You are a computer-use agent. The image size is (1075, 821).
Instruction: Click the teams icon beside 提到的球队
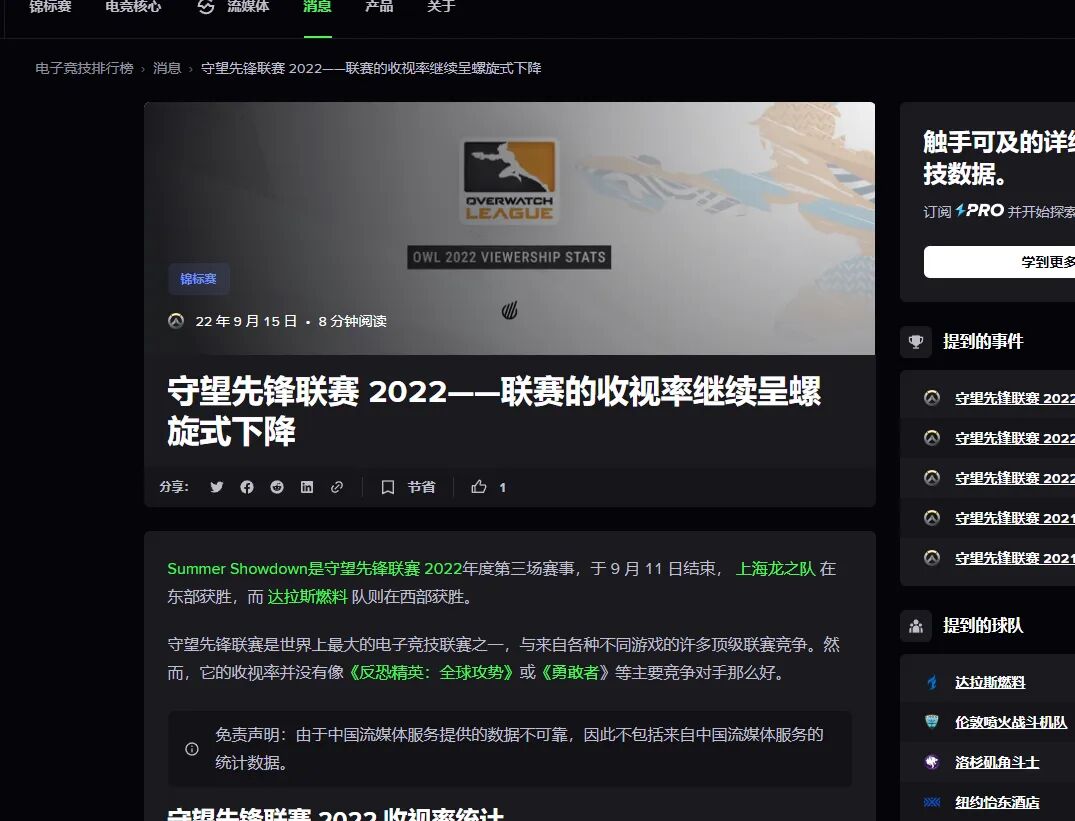pos(916,626)
